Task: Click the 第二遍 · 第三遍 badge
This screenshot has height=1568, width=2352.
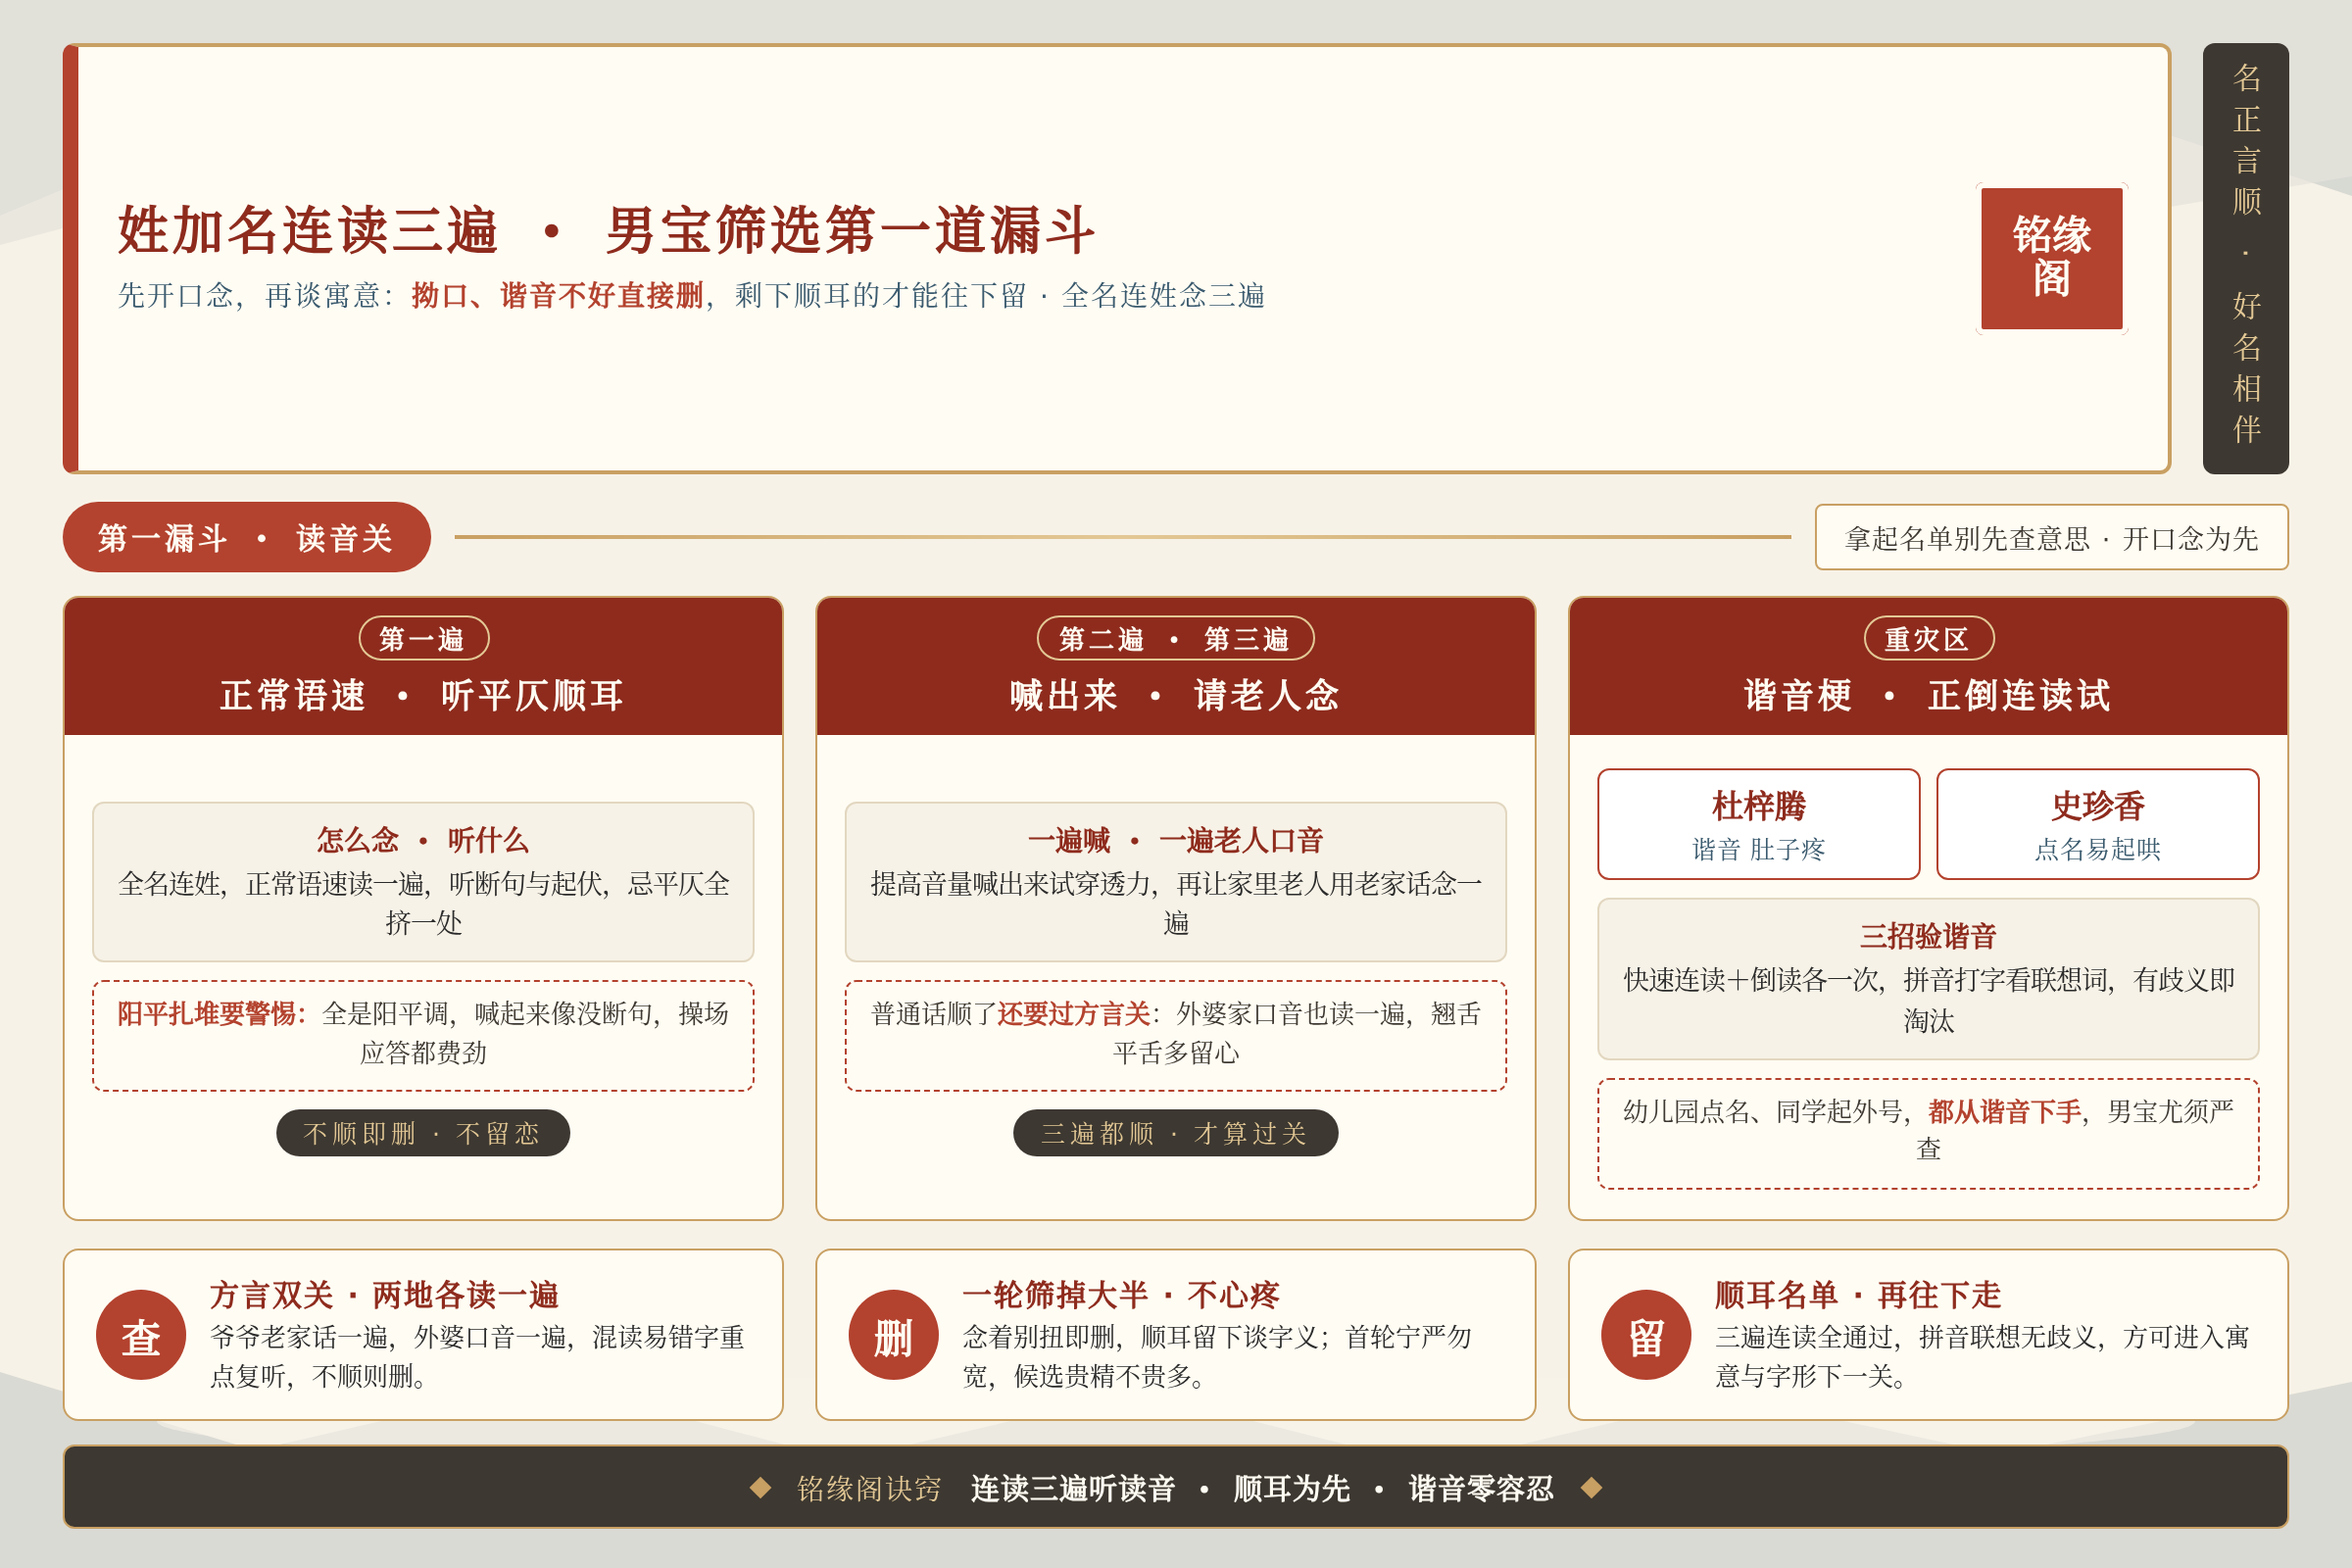Action: 1175,638
